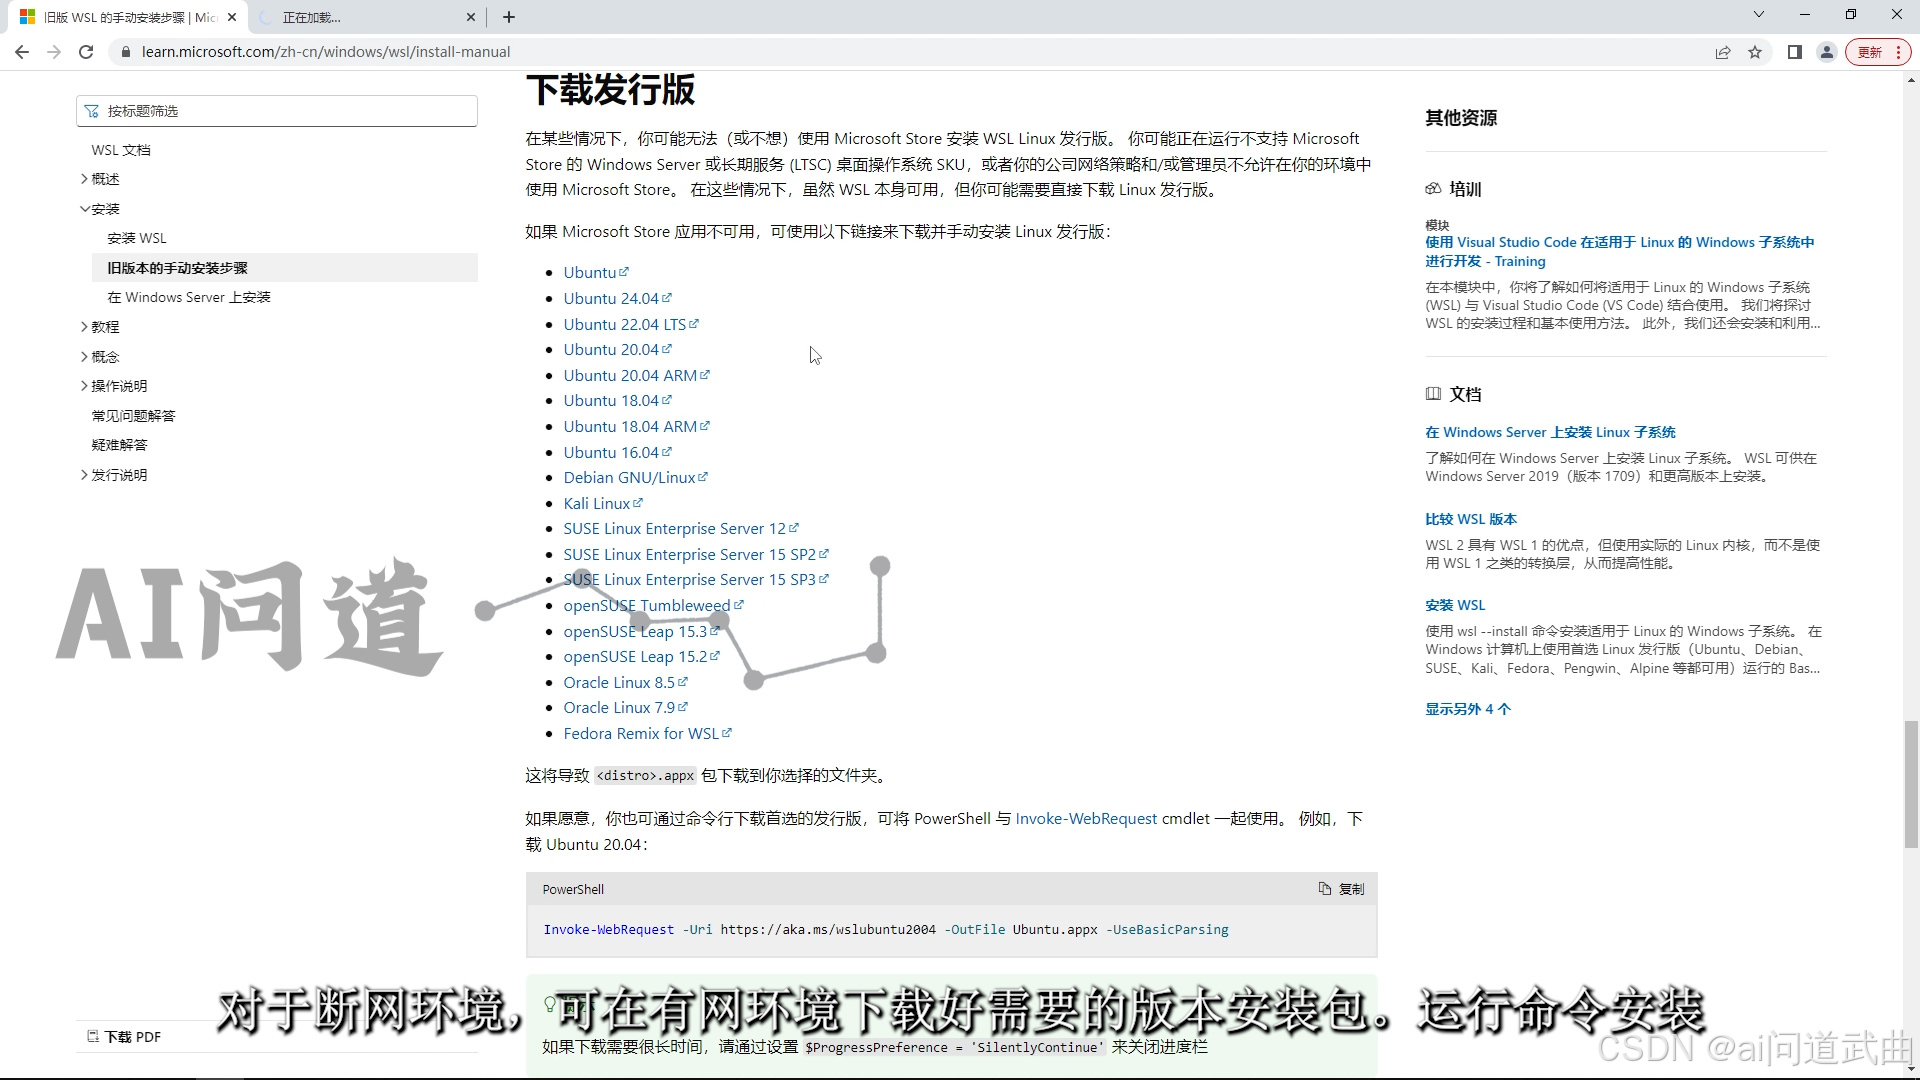Open a new tab with plus icon

[x=509, y=17]
